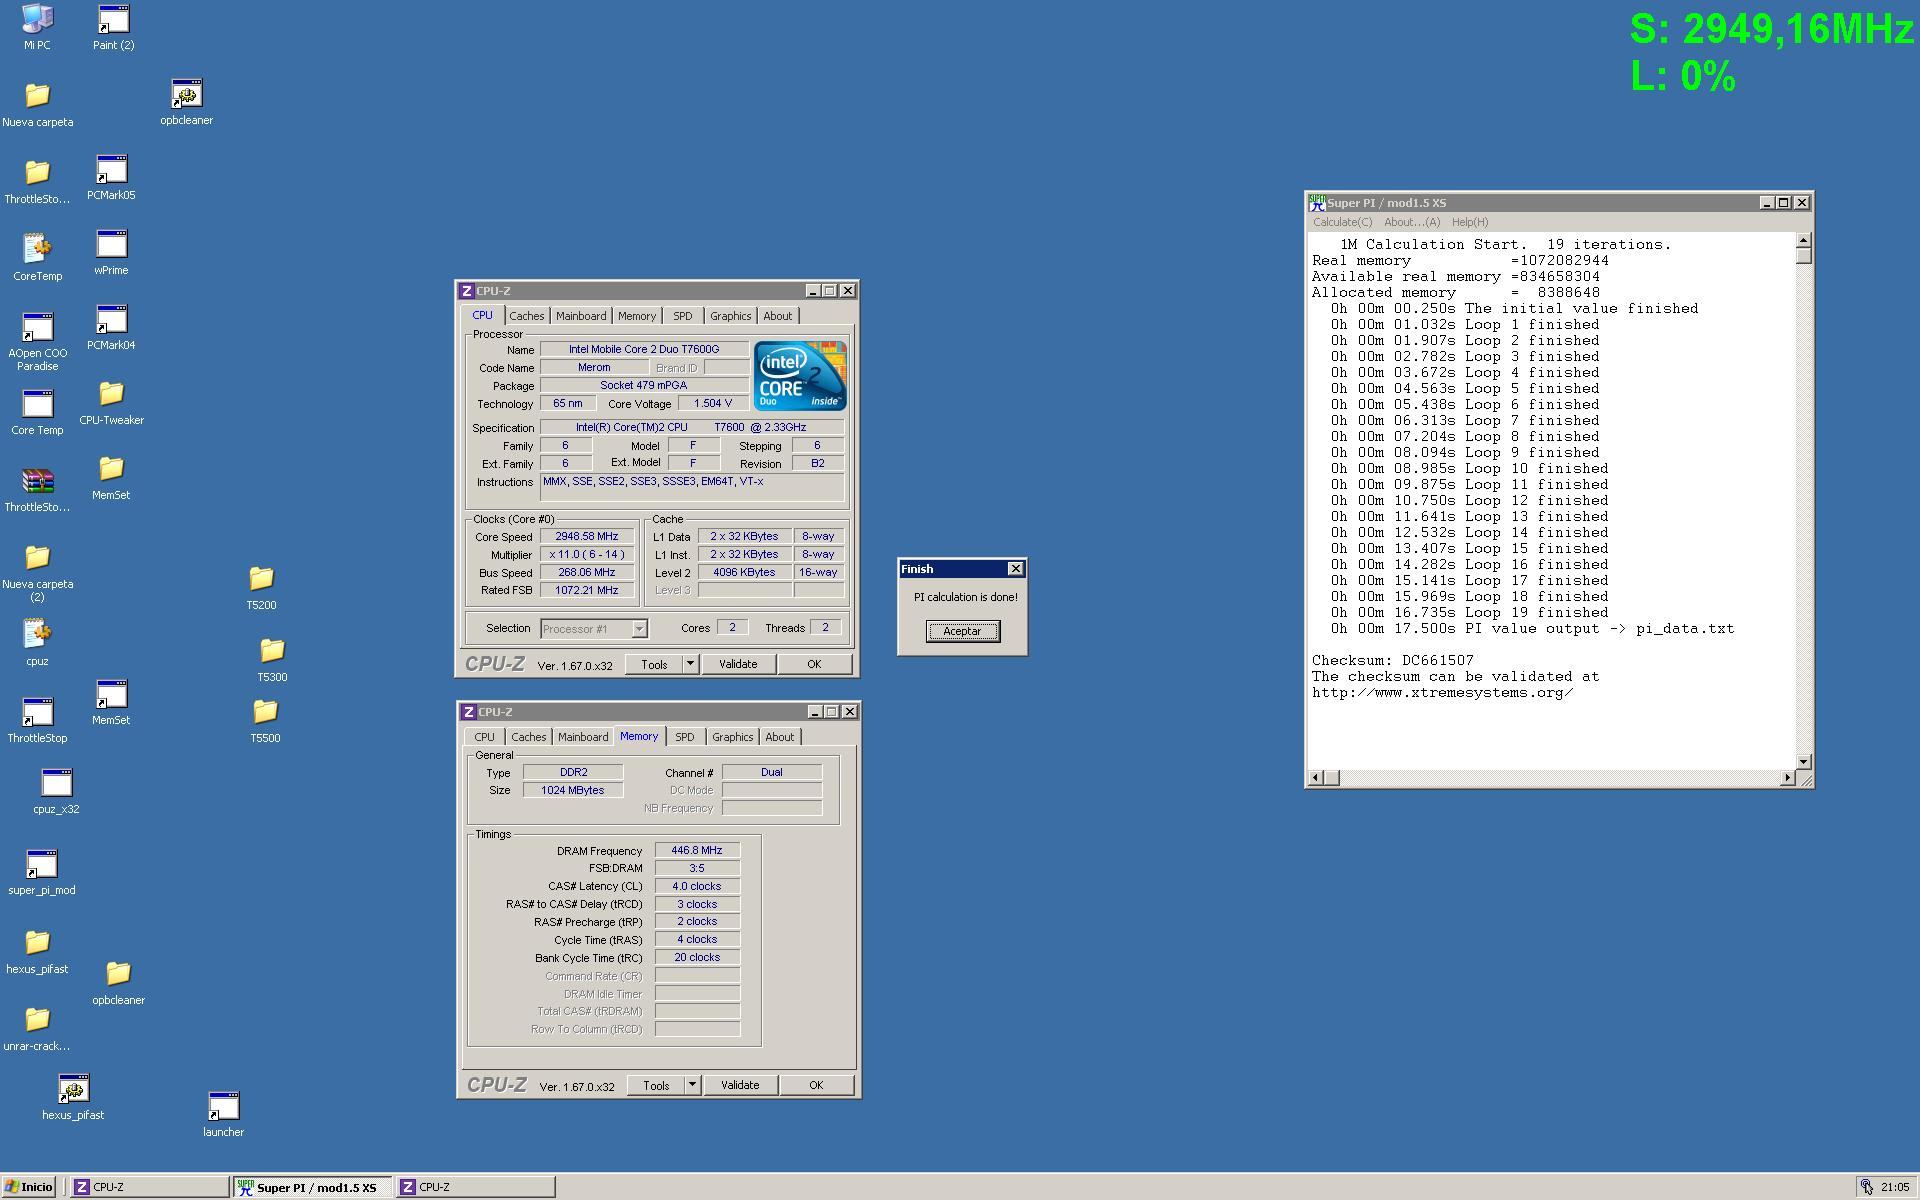
Task: Click Aceptar in the Finish dialog
Action: coord(962,631)
